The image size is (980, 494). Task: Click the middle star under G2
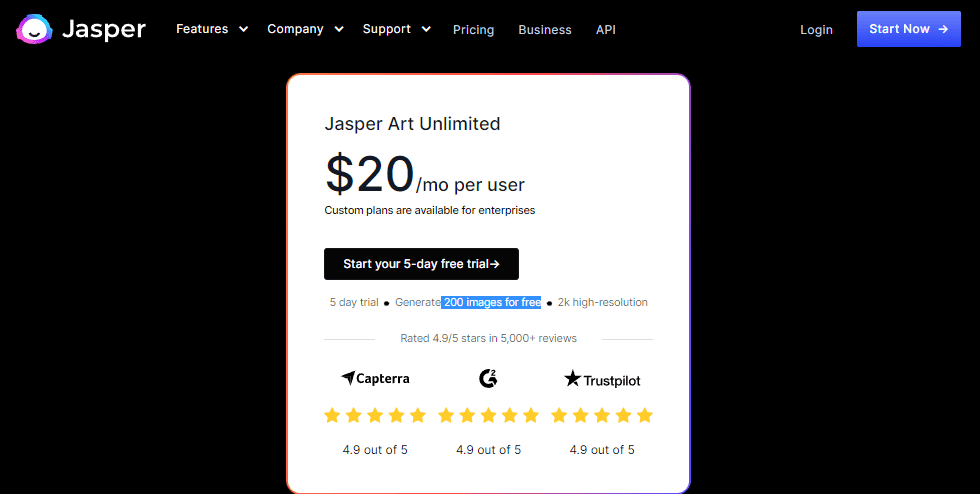tap(488, 415)
